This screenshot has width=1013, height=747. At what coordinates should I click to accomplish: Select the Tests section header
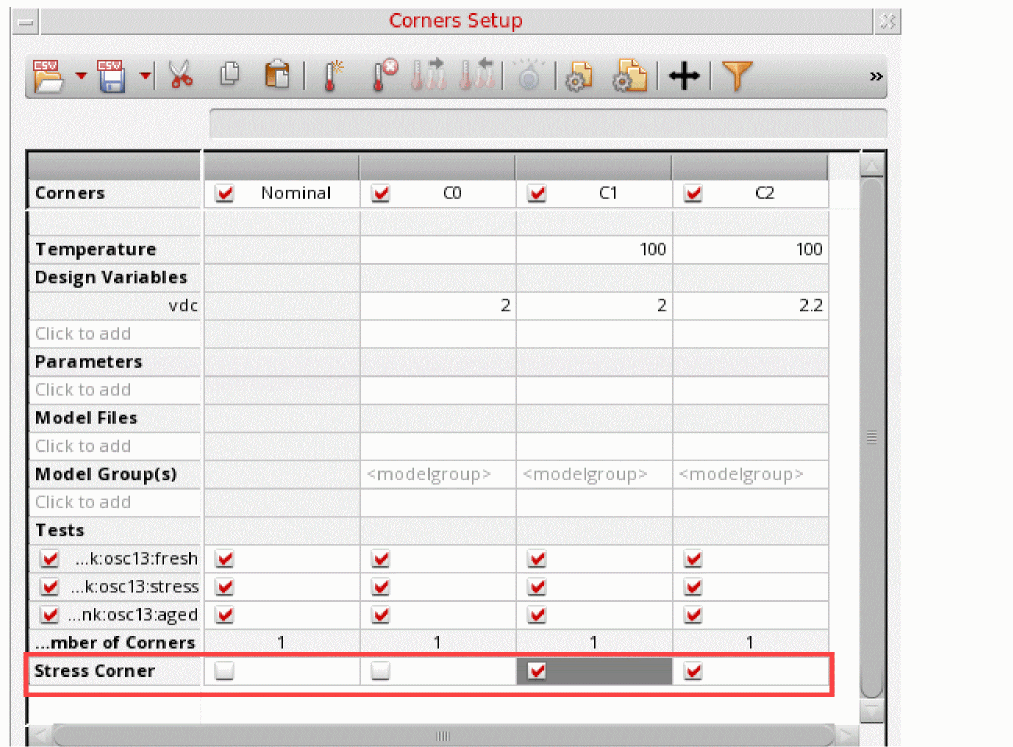click(x=114, y=531)
